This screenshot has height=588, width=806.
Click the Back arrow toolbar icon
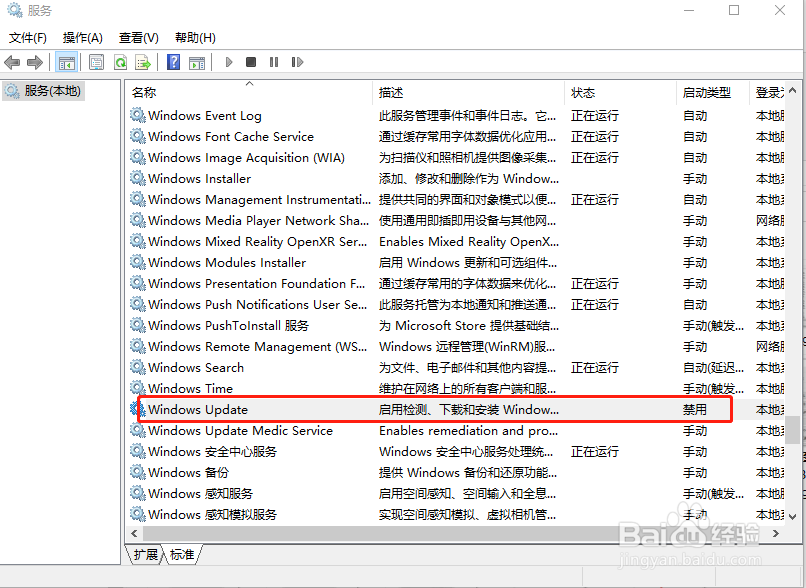click(12, 63)
